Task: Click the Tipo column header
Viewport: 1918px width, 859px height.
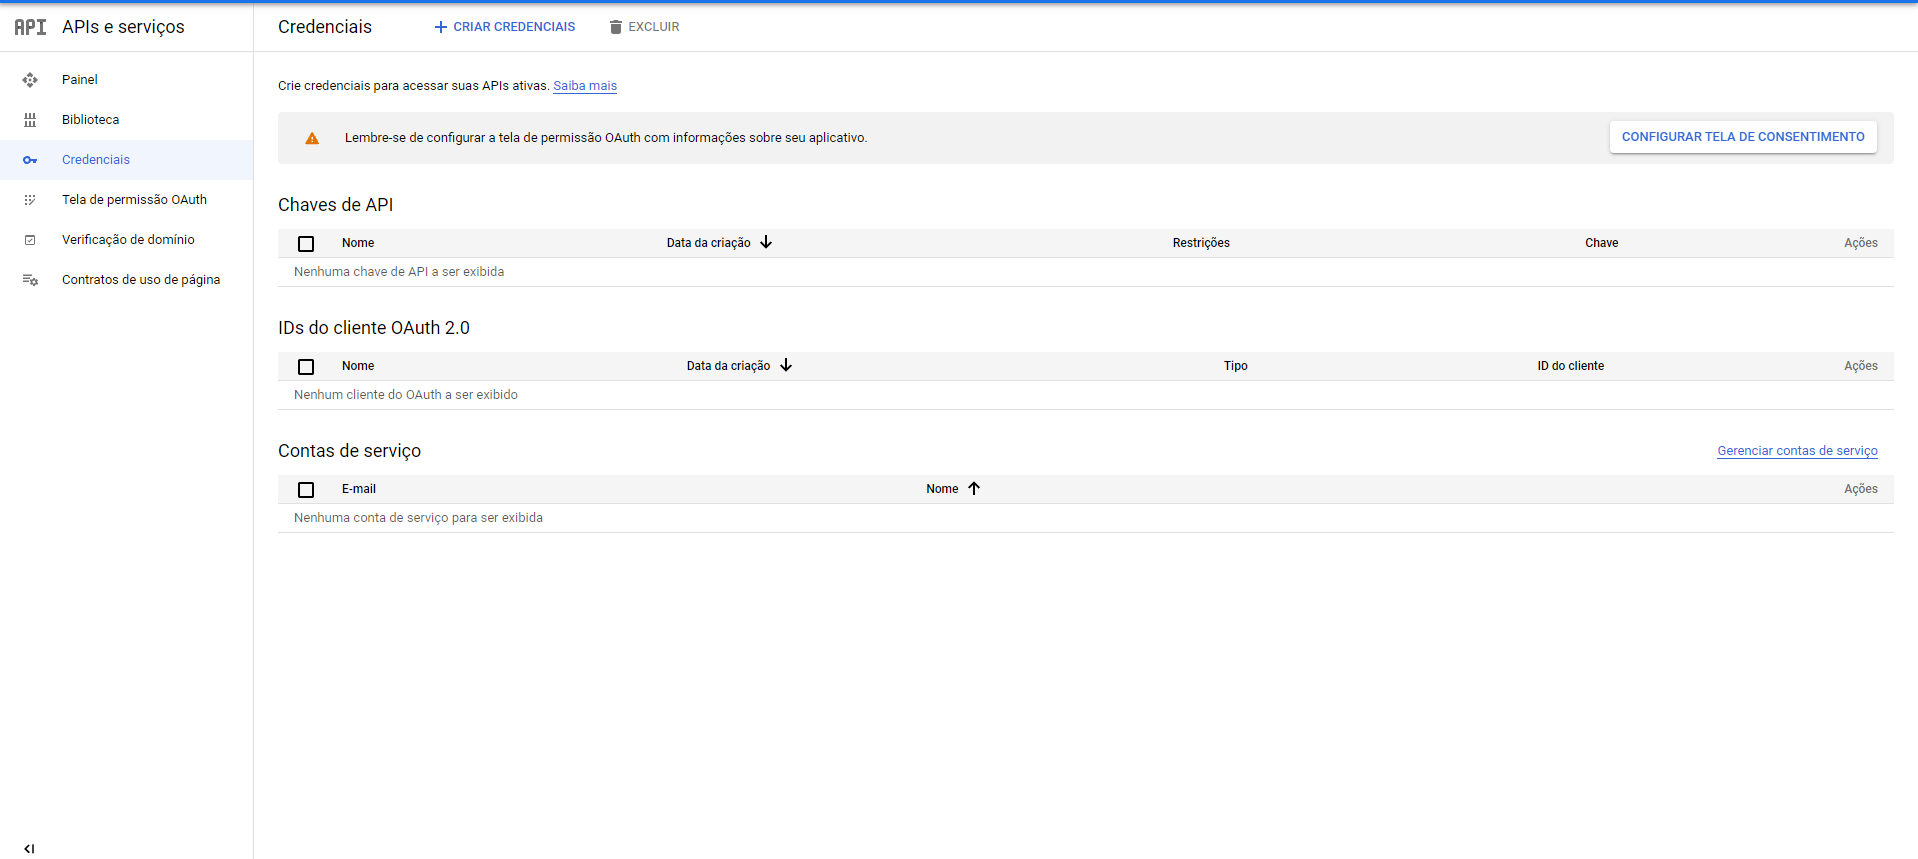Action: 1236,366
